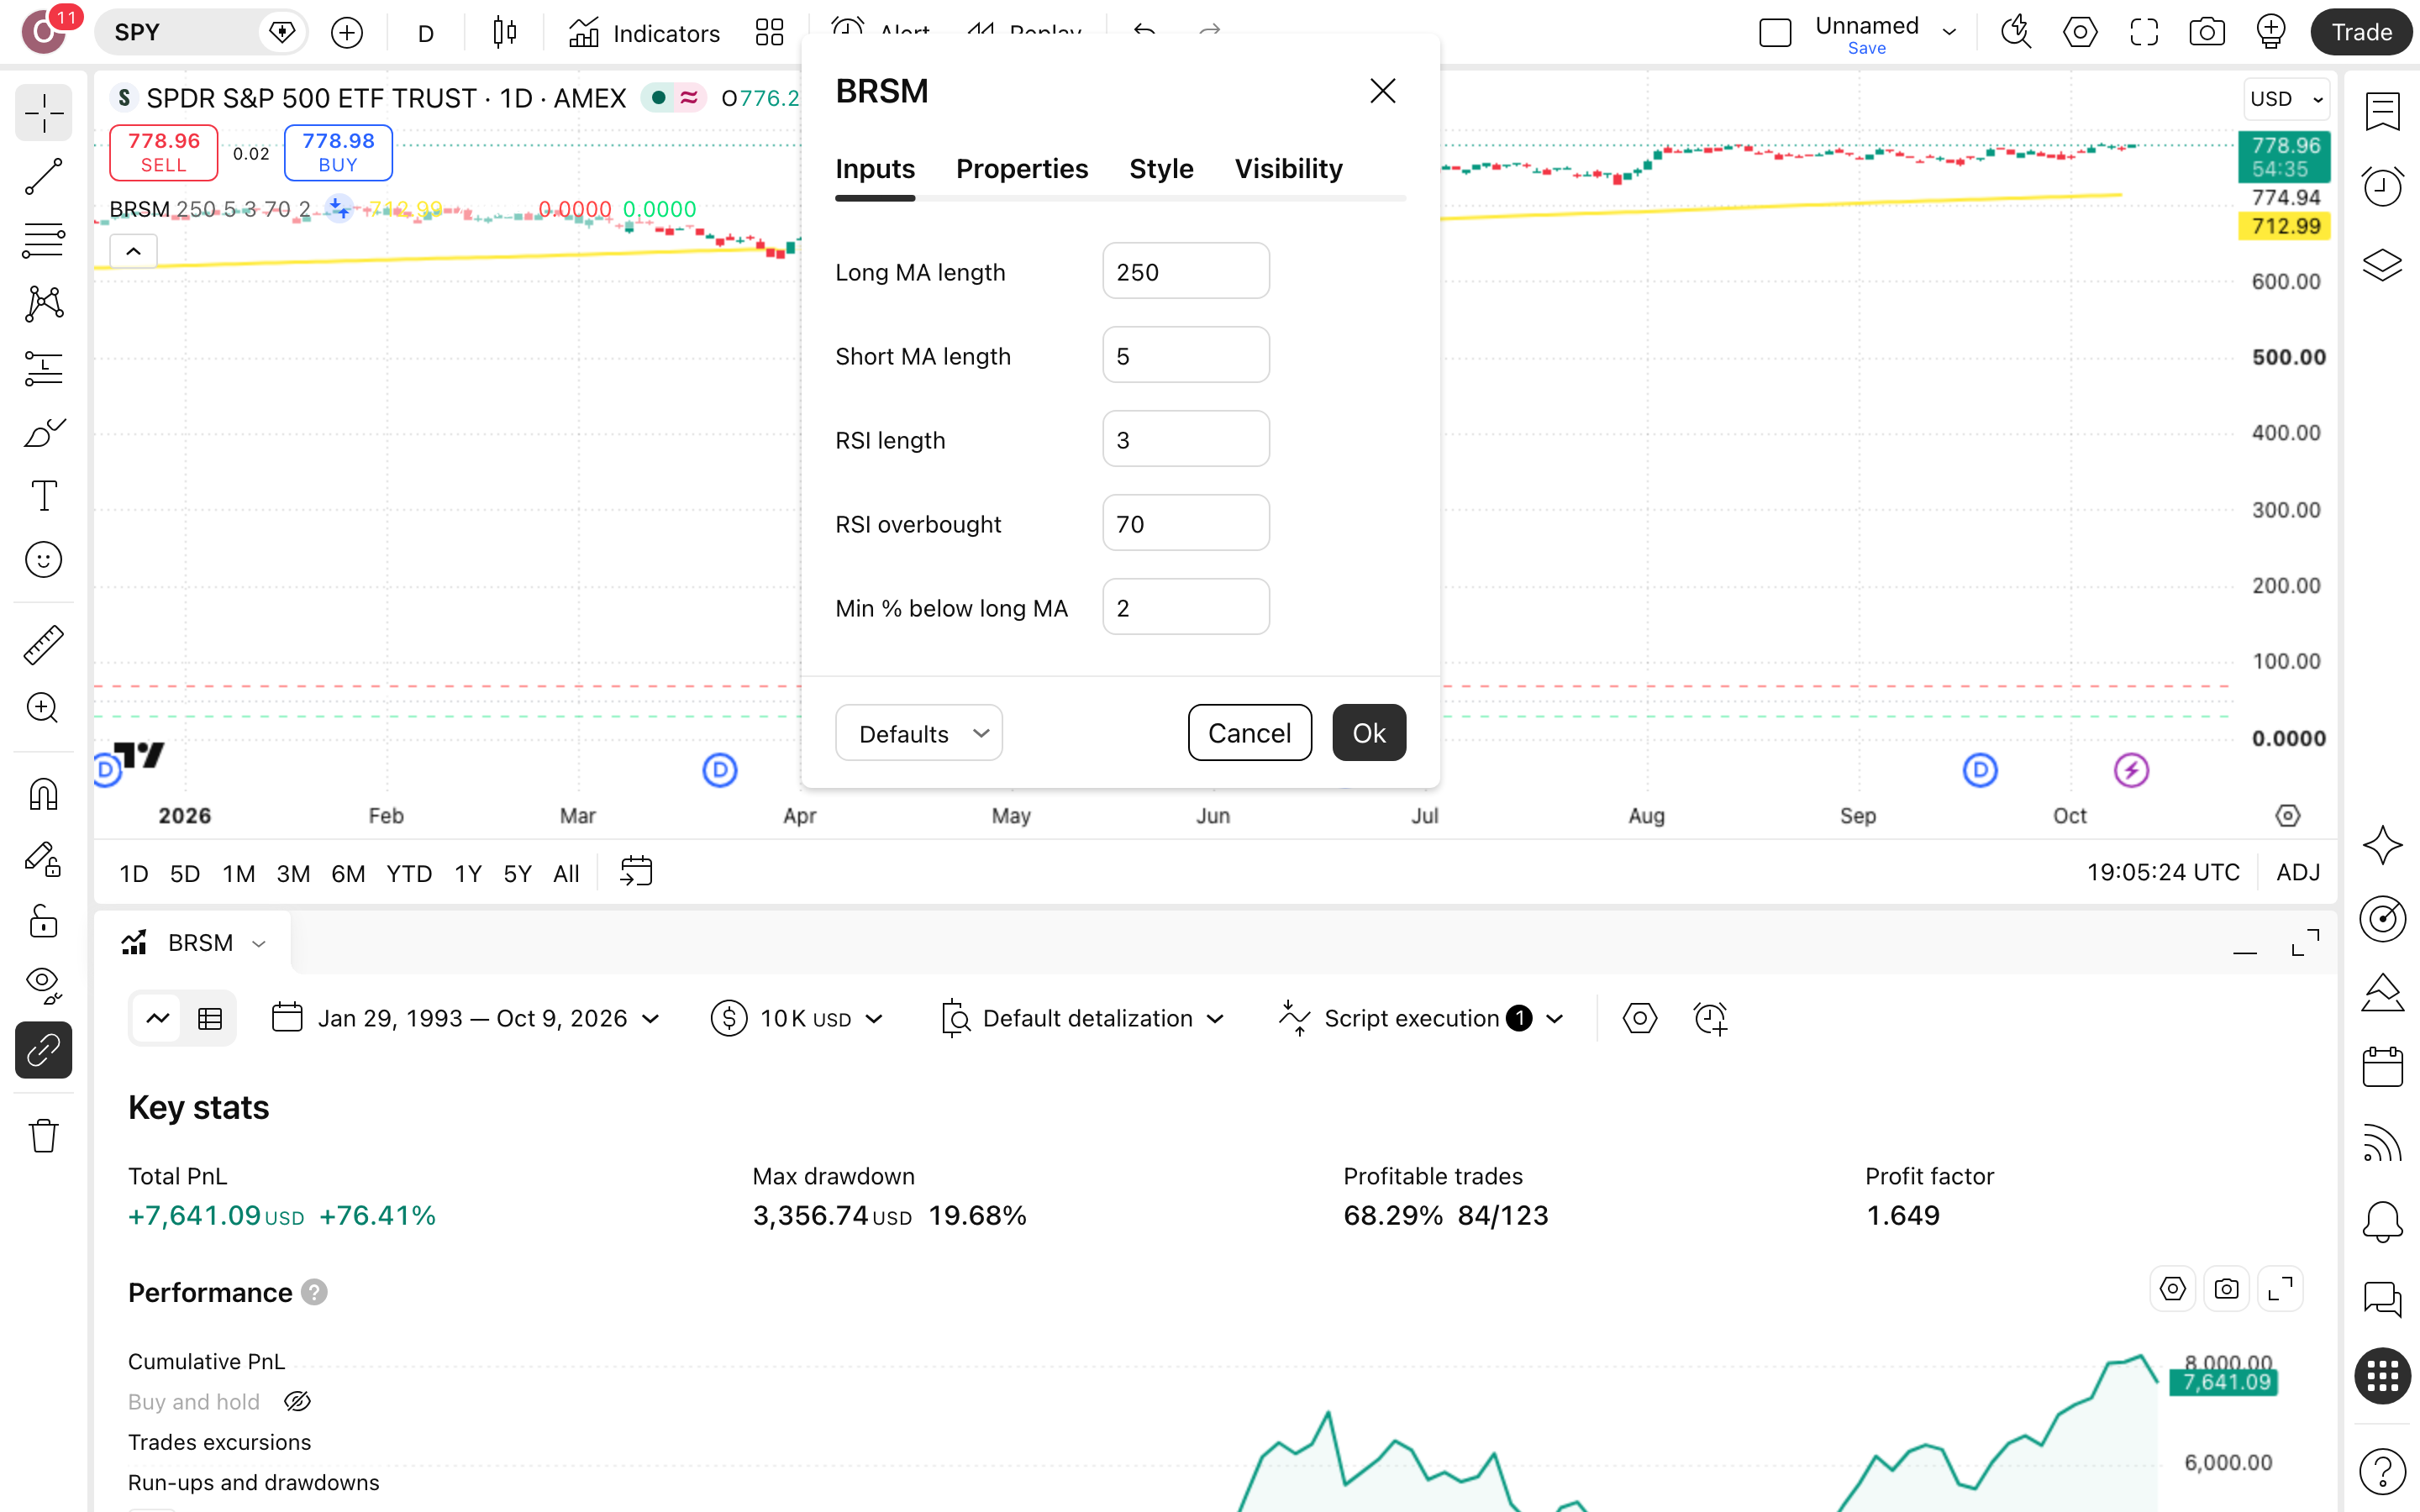The image size is (2420, 1512).
Task: Open the 10K USD capital dropdown
Action: point(797,1018)
